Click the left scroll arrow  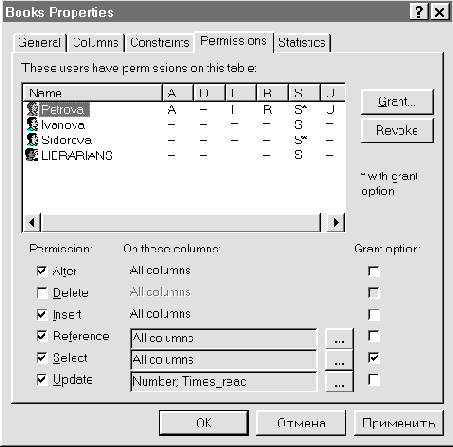tap(32, 222)
